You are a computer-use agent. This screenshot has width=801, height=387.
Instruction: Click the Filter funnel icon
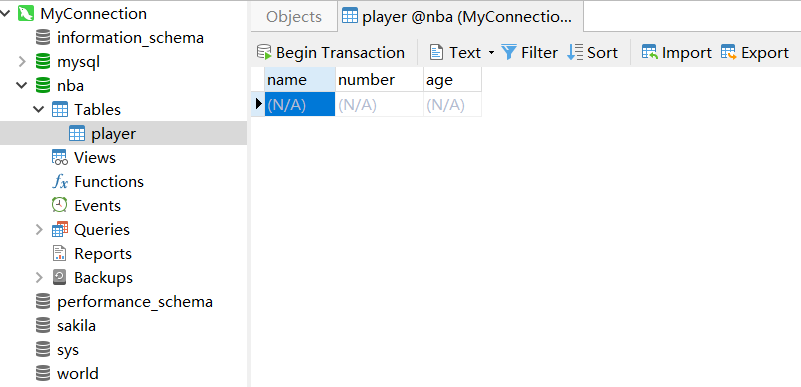tap(509, 53)
